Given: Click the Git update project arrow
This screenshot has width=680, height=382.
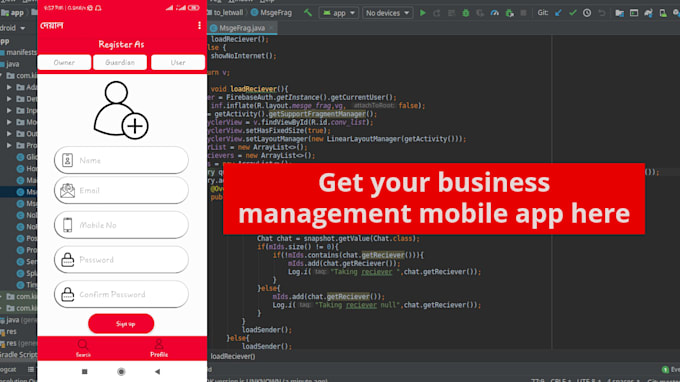Looking at the screenshot, I should tap(558, 13).
